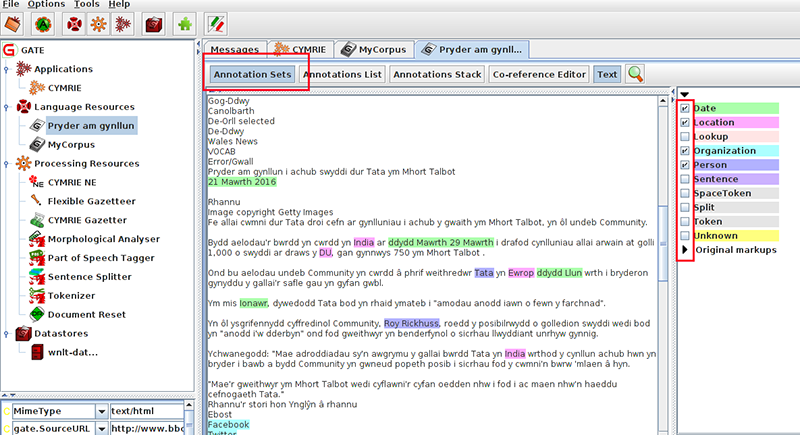Image resolution: width=800 pixels, height=435 pixels.
Task: Open the Co-reference Editor view
Action: click(x=539, y=74)
